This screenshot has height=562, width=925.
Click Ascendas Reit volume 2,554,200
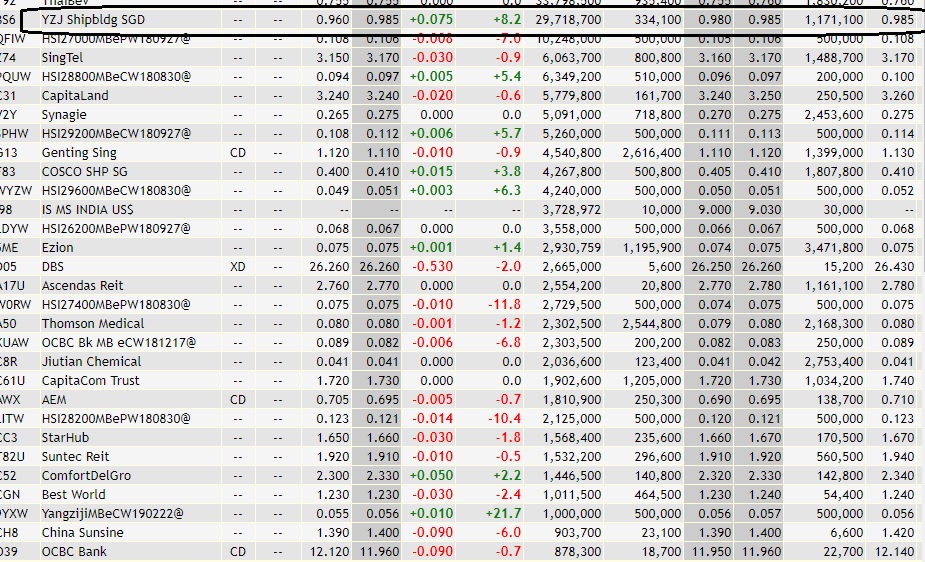pos(572,286)
